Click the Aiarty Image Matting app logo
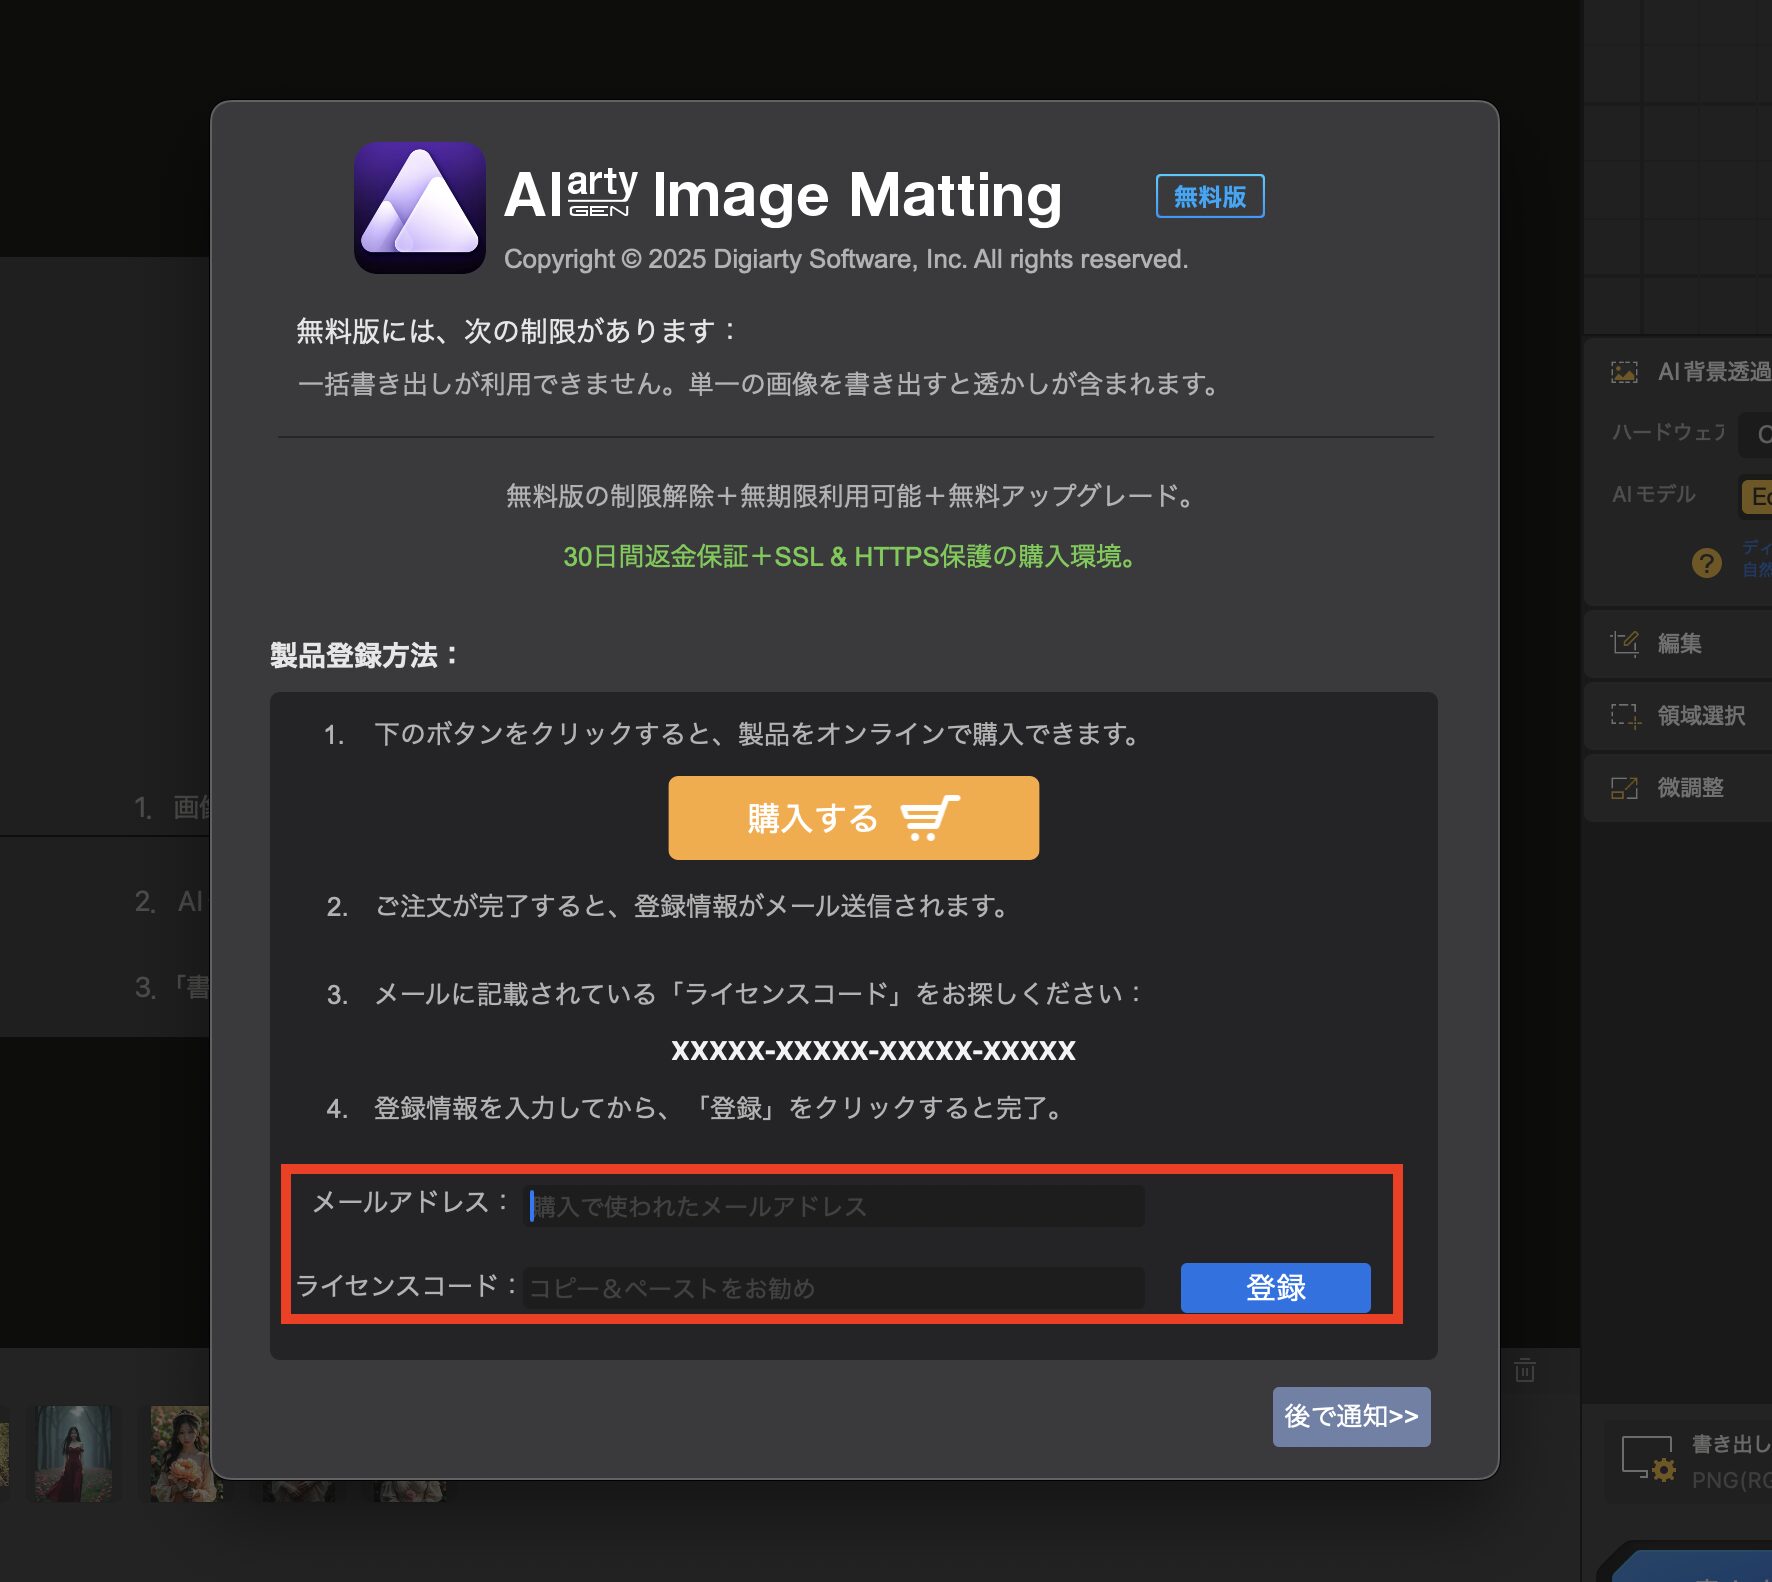 pyautogui.click(x=420, y=208)
